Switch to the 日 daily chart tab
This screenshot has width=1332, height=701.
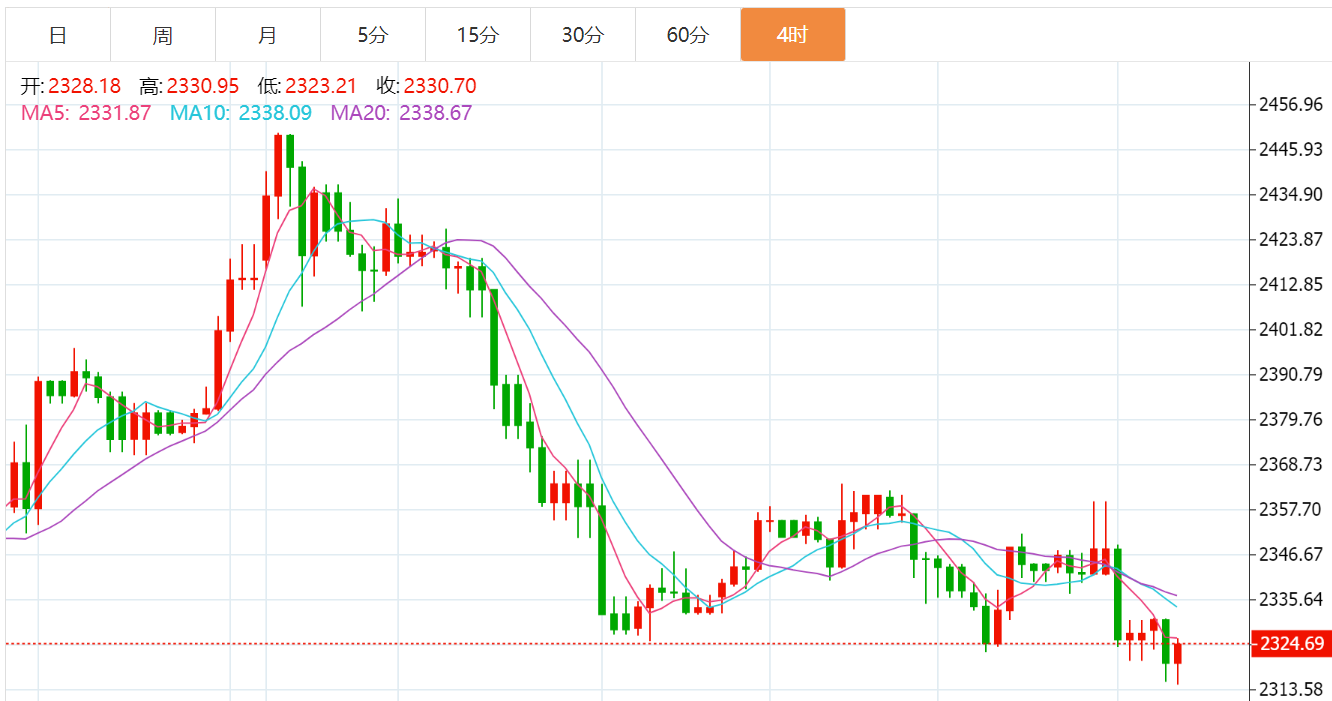click(x=58, y=36)
